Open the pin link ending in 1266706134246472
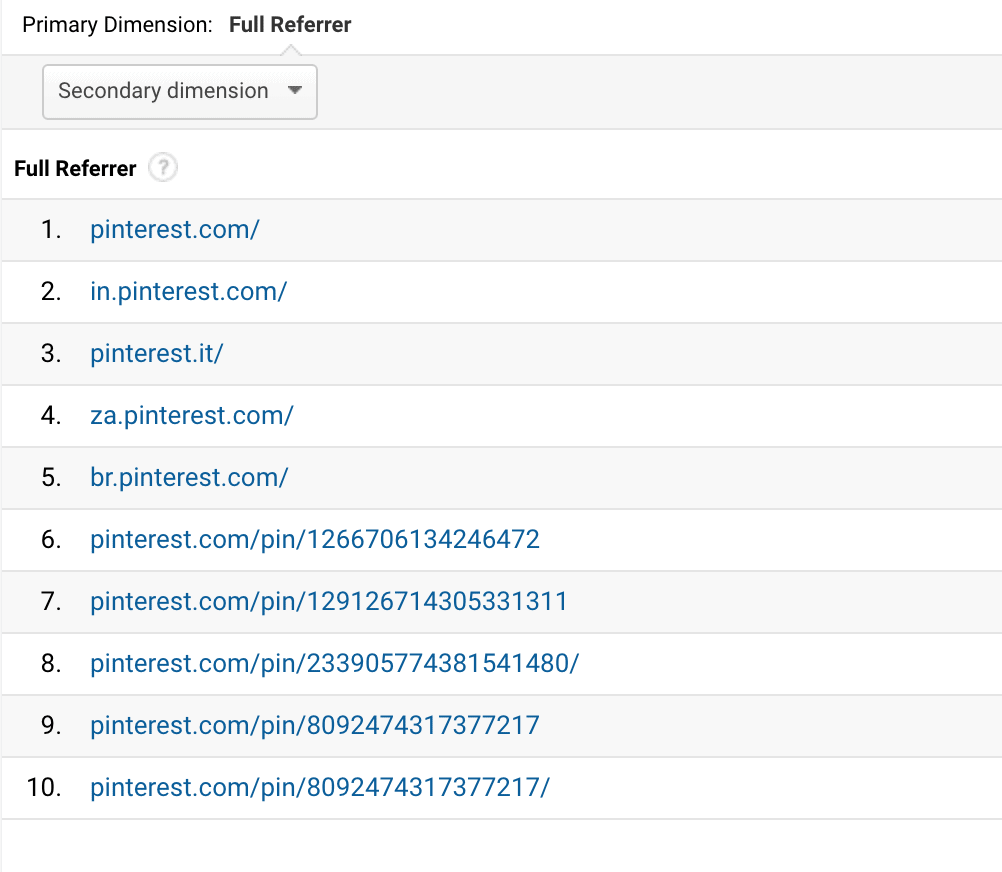Image resolution: width=1002 pixels, height=872 pixels. 314,539
